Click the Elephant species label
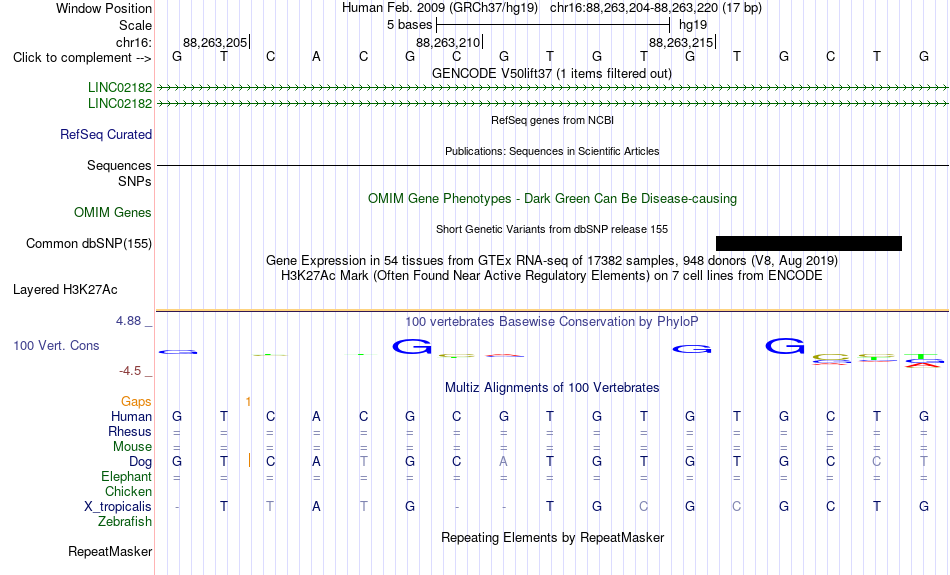Image resolution: width=950 pixels, height=575 pixels. (127, 476)
